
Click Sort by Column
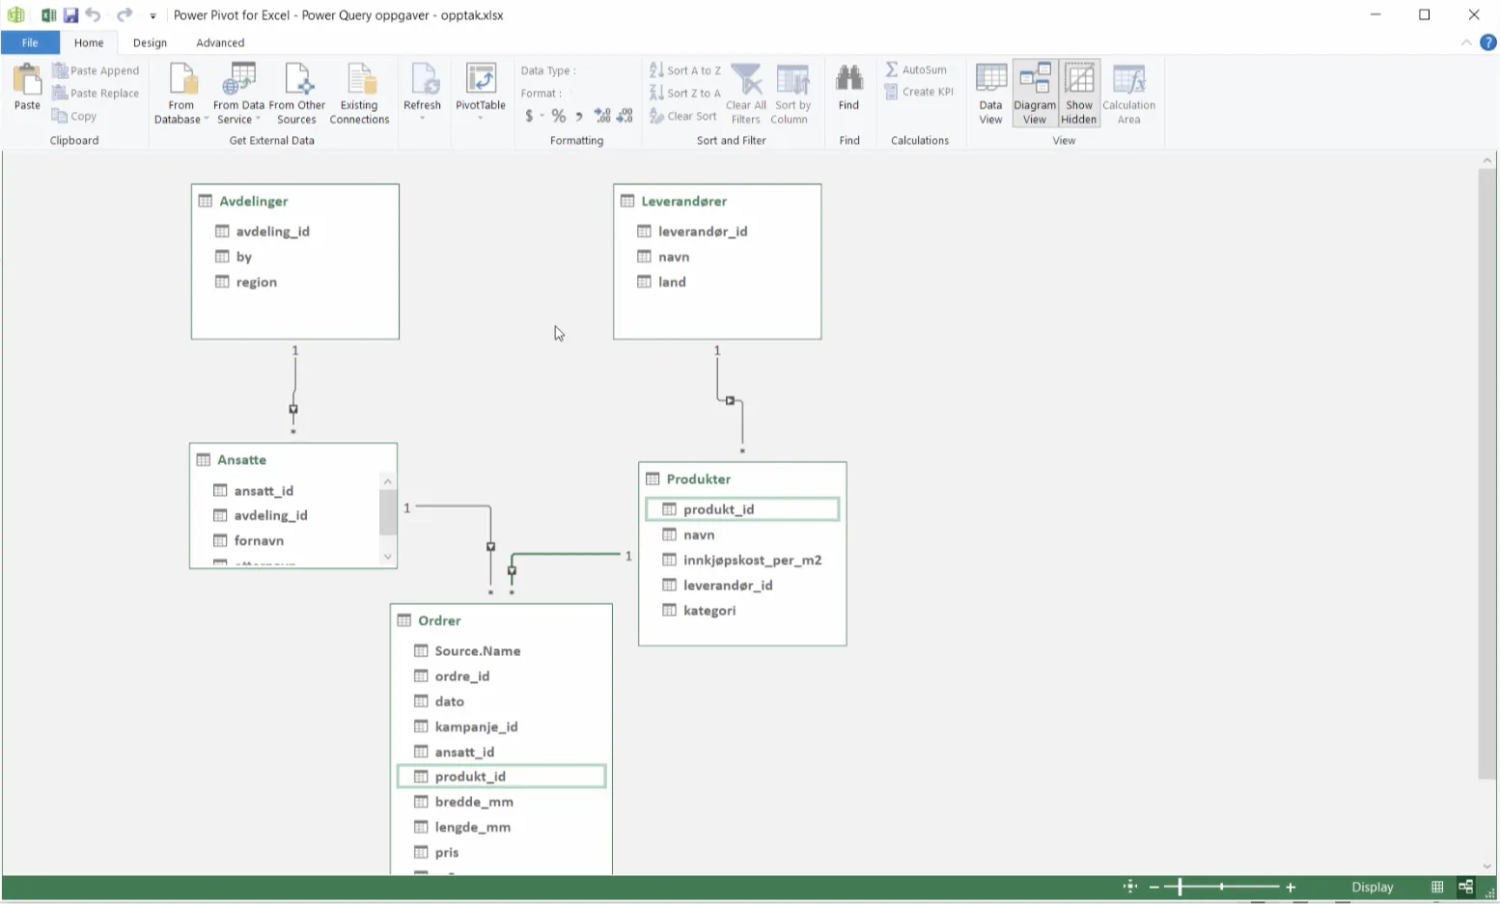point(792,93)
